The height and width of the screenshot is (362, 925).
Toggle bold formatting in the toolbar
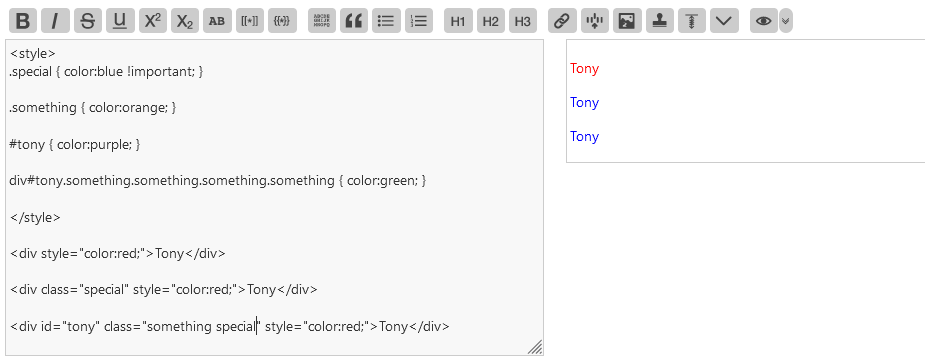(23, 21)
